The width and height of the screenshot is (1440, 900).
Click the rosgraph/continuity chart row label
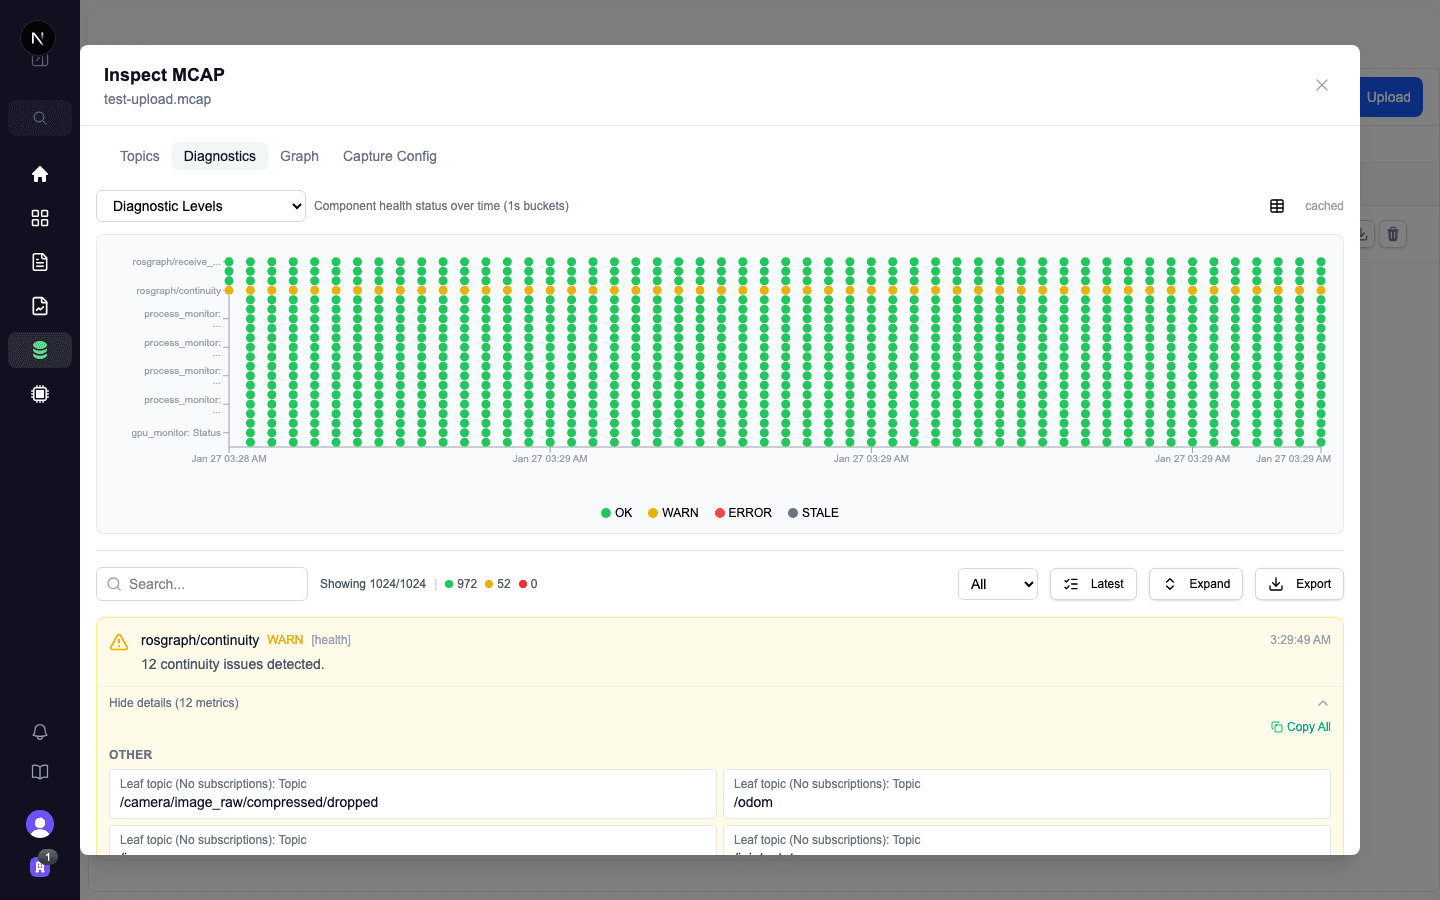click(x=178, y=291)
